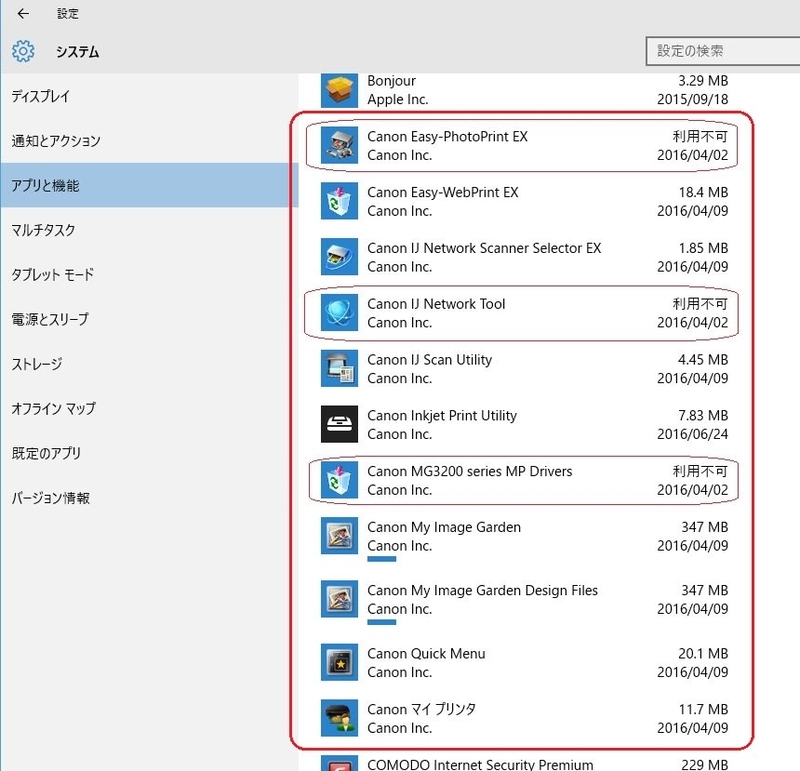The height and width of the screenshot is (771, 800).
Task: Click the Canon My Image Garden icon
Action: (339, 536)
